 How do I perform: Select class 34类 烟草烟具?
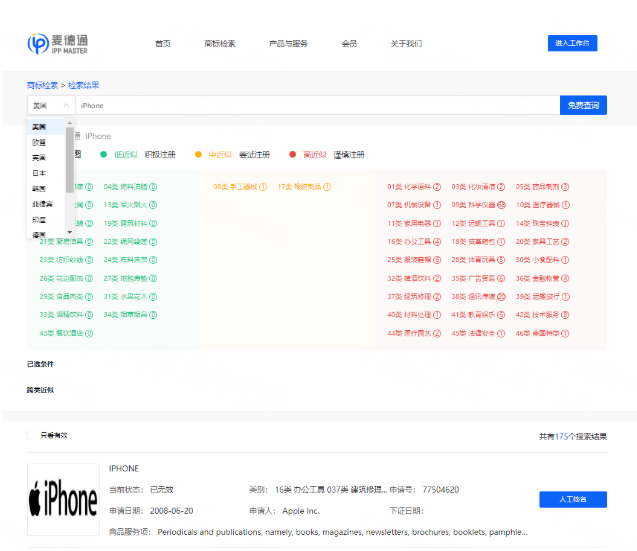tap(130, 315)
